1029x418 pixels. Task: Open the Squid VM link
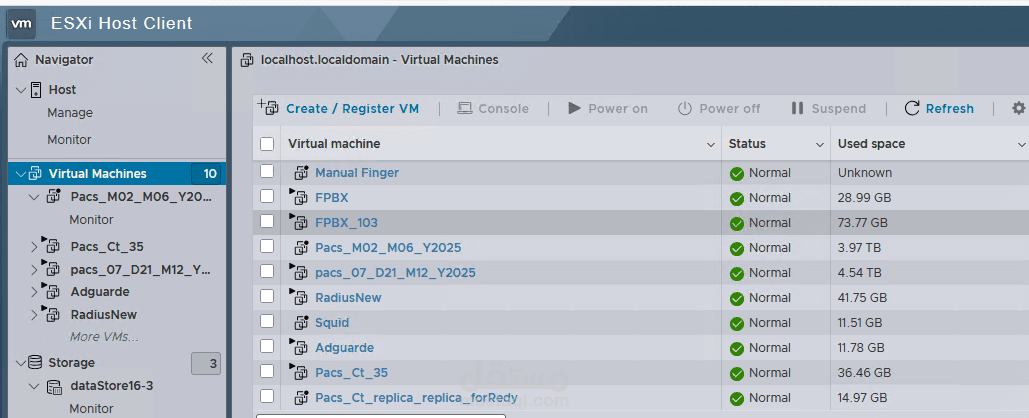tap(332, 323)
